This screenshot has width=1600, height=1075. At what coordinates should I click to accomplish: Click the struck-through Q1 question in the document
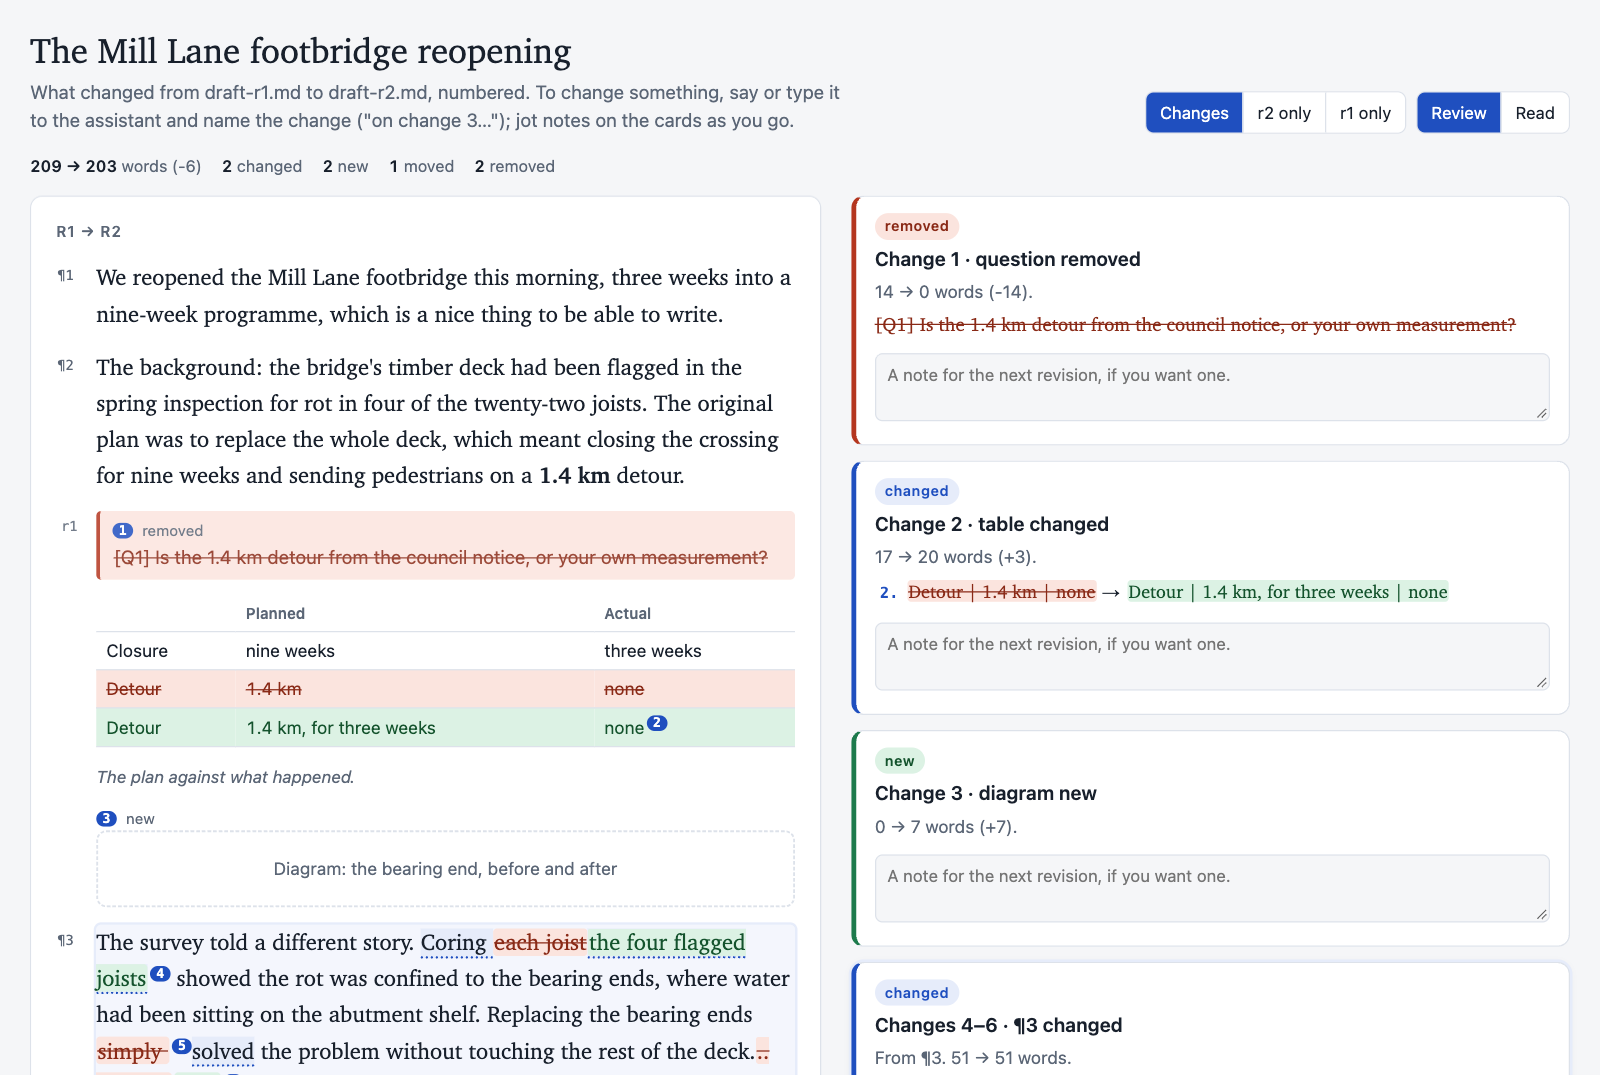pos(441,557)
